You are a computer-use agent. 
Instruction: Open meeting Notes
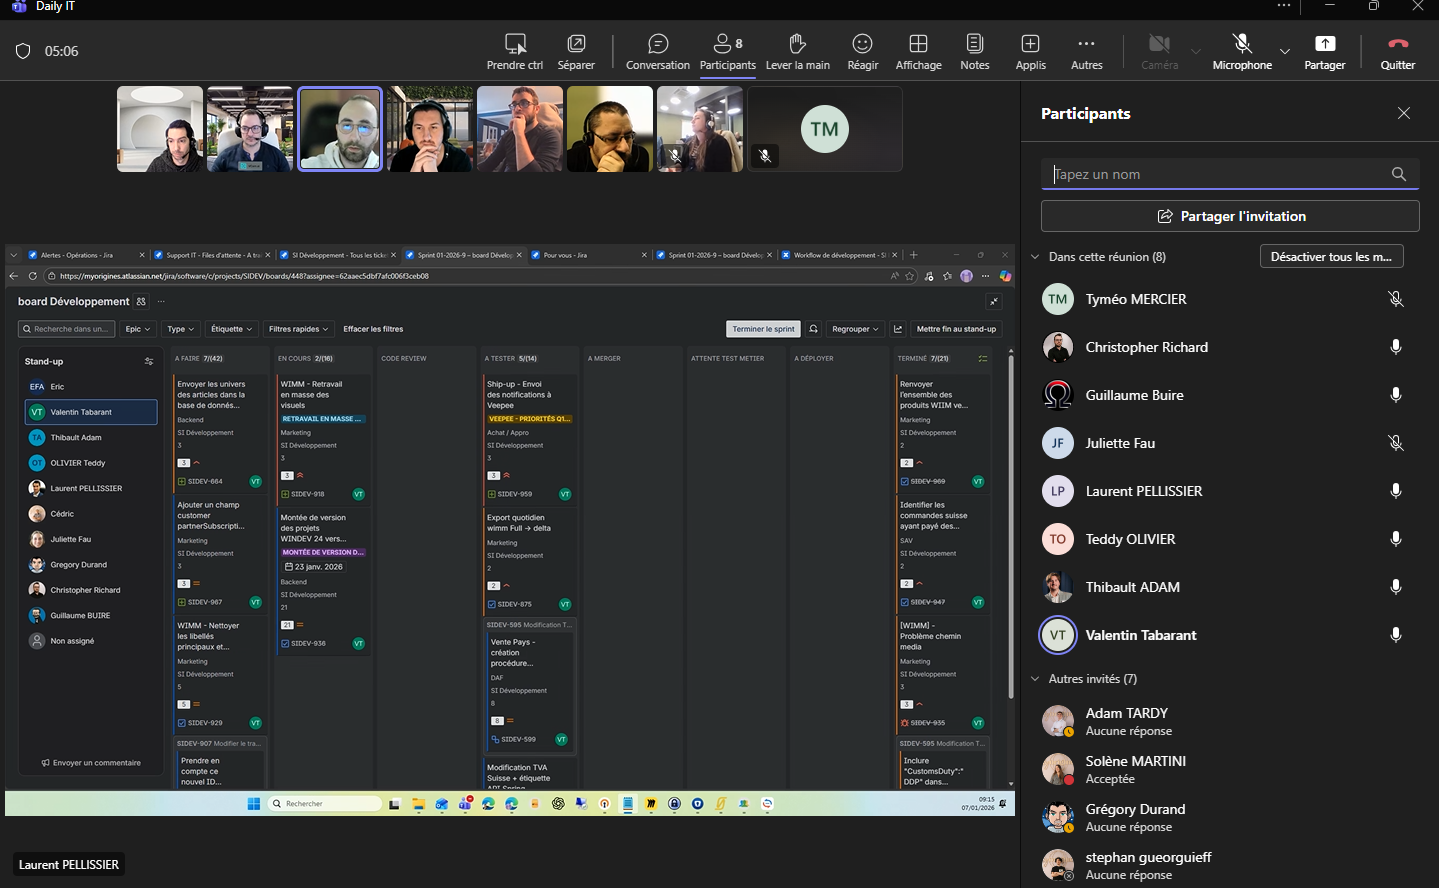coord(974,52)
